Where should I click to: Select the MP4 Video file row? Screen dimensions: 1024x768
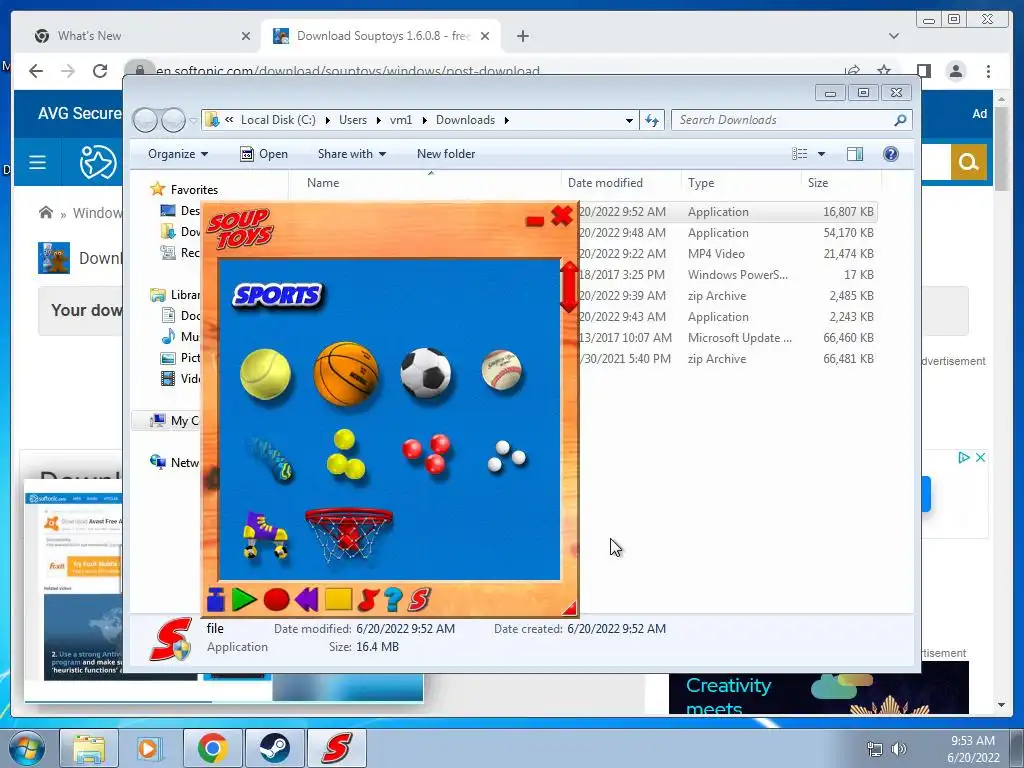pos(726,253)
